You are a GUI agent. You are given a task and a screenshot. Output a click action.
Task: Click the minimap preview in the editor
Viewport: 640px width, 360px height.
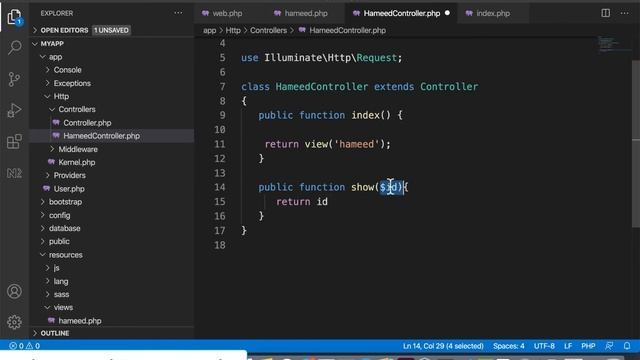[x=613, y=44]
